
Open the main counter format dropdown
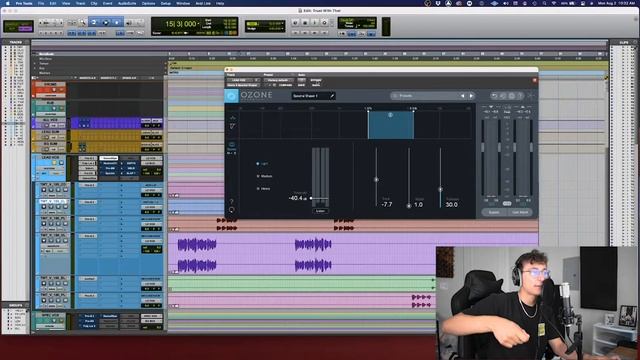tap(199, 24)
